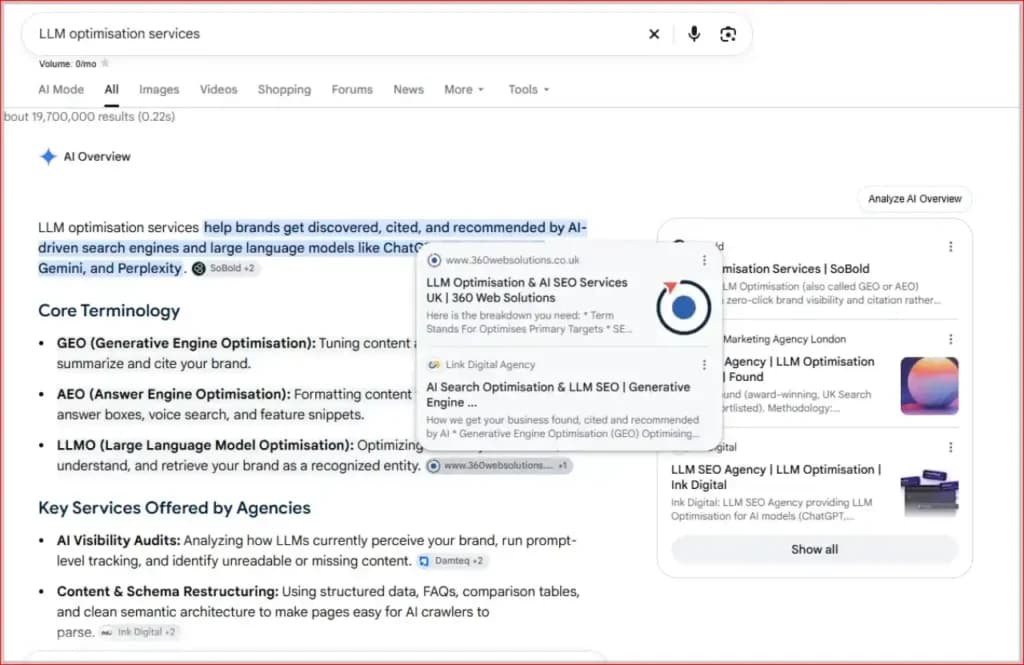Open Google Lens image search icon

728,34
